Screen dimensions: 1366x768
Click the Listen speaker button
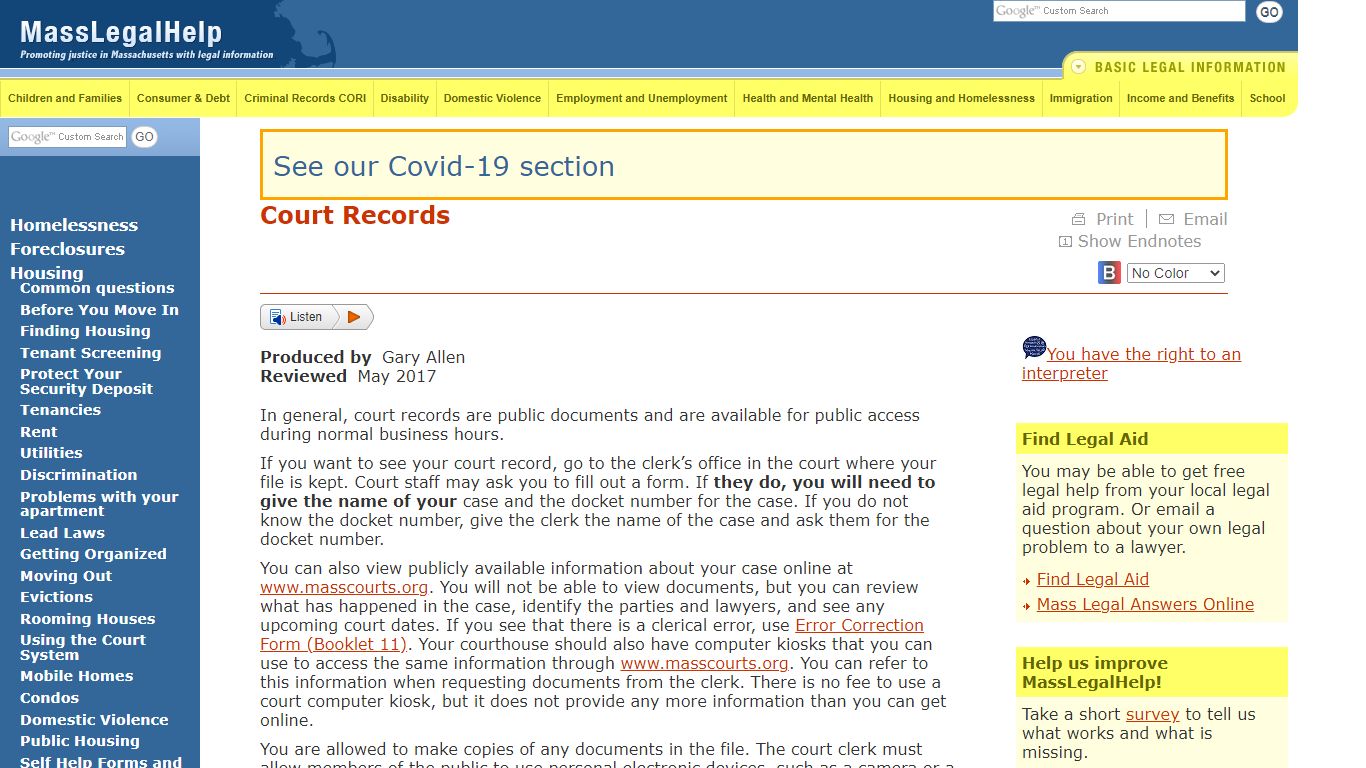[296, 317]
